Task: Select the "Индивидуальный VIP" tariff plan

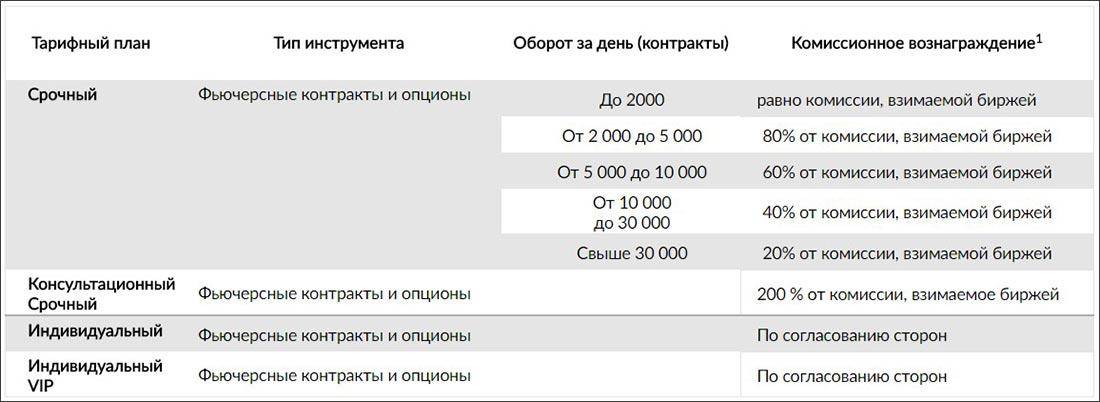Action: [x=95, y=375]
